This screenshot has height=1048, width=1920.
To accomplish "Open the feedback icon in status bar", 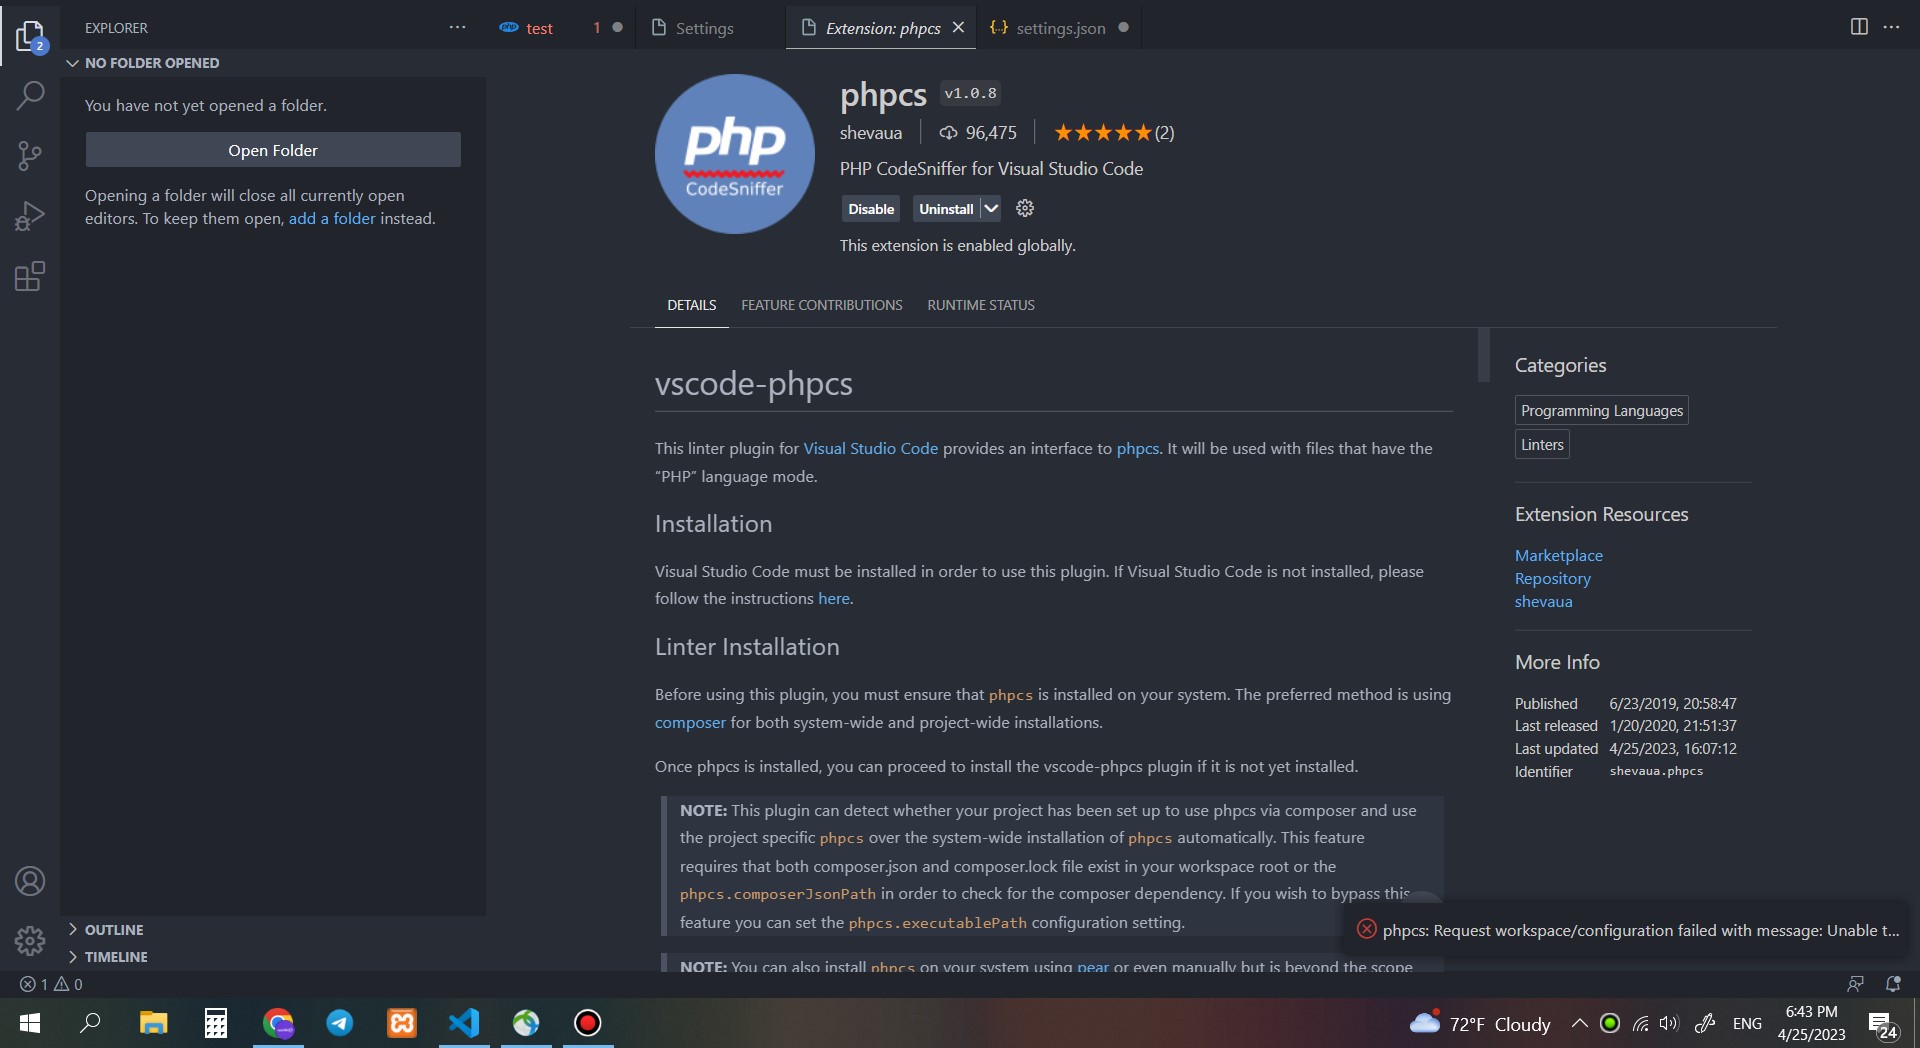I will tap(1856, 984).
